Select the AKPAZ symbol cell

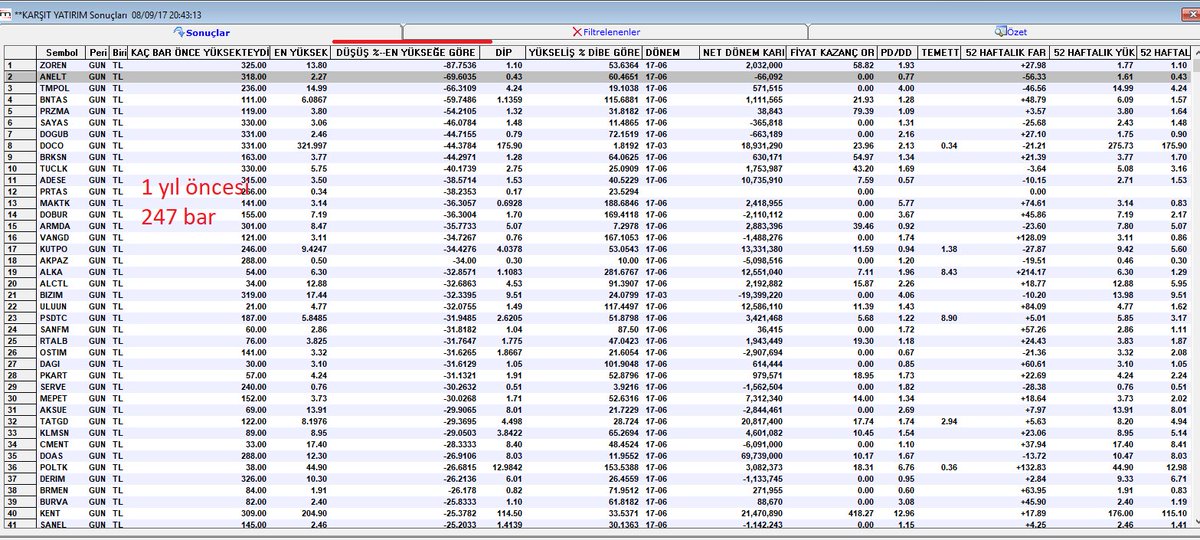[x=61, y=261]
